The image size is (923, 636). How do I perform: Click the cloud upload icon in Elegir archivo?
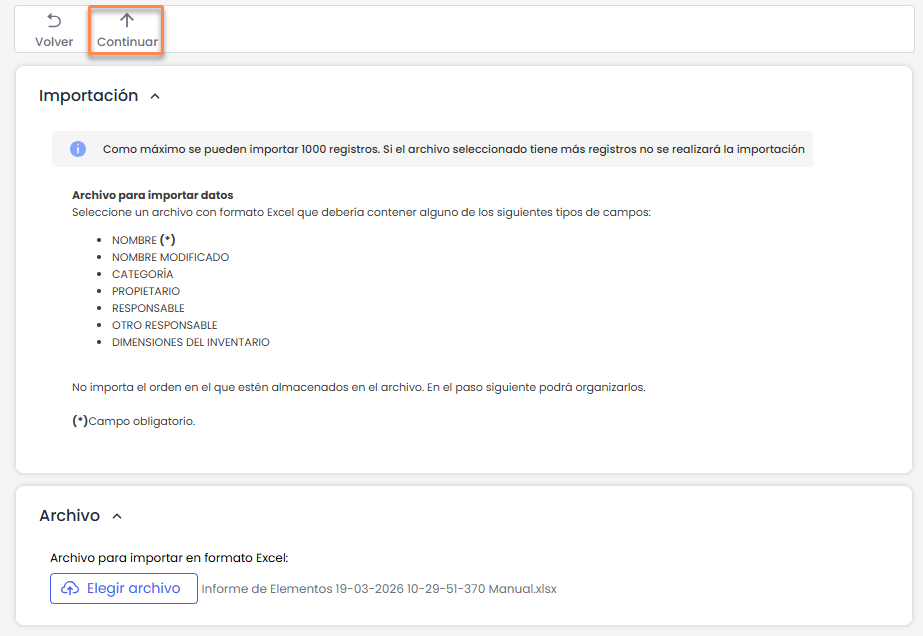[x=70, y=589]
